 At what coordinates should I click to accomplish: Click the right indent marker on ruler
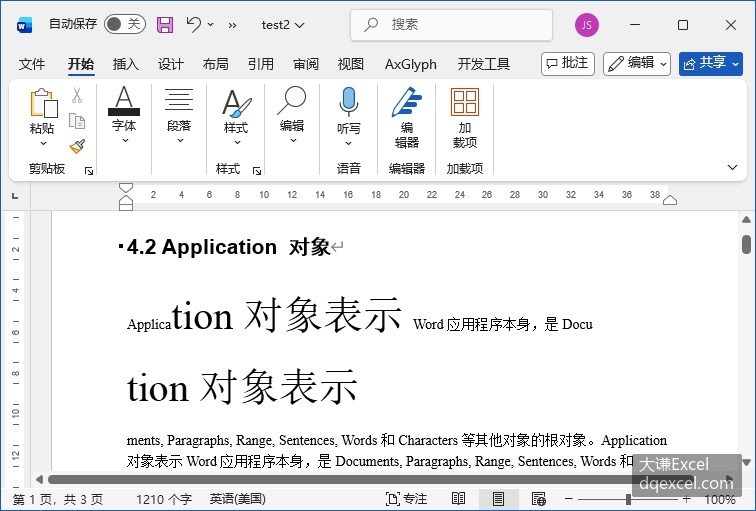670,200
